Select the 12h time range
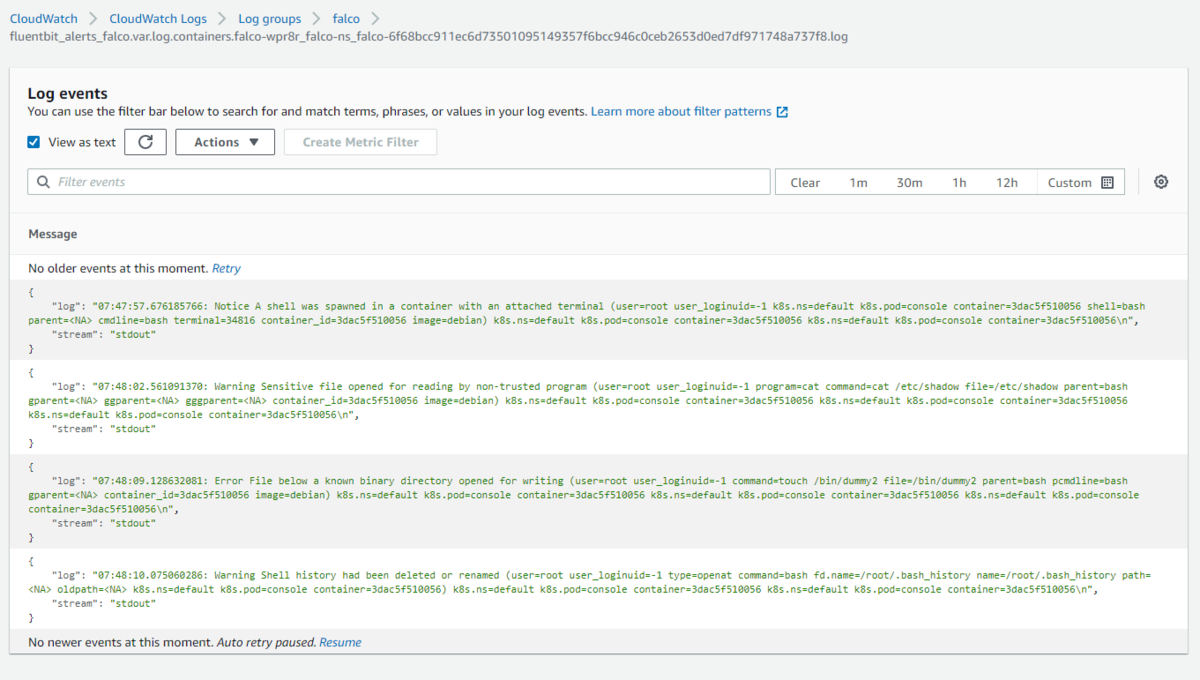1200x680 pixels. 1007,183
